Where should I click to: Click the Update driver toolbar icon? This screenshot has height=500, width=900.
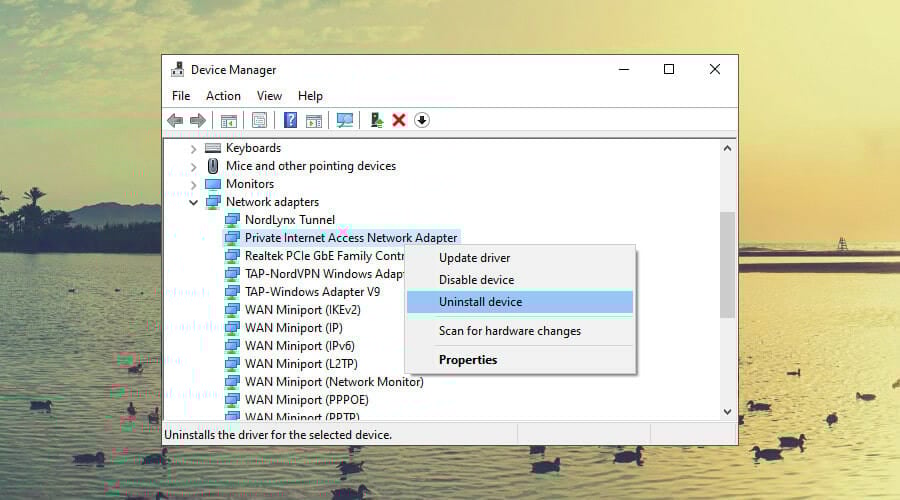click(x=377, y=120)
